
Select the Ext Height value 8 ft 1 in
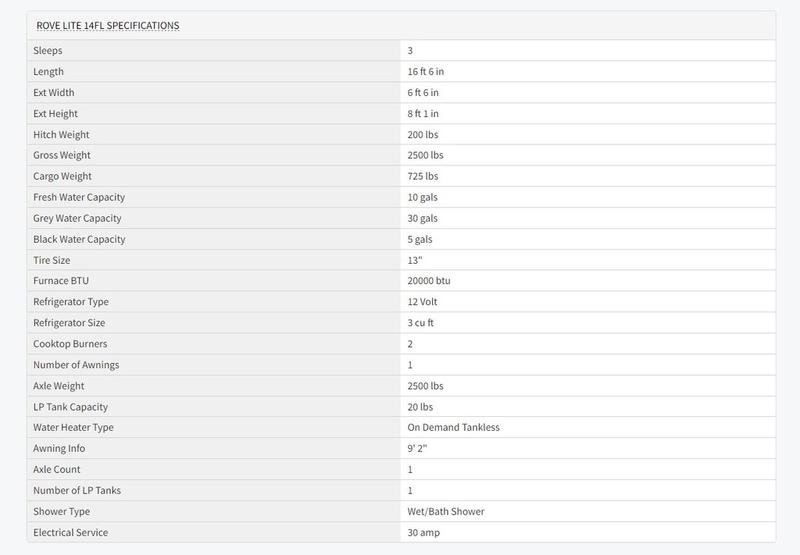click(x=423, y=113)
